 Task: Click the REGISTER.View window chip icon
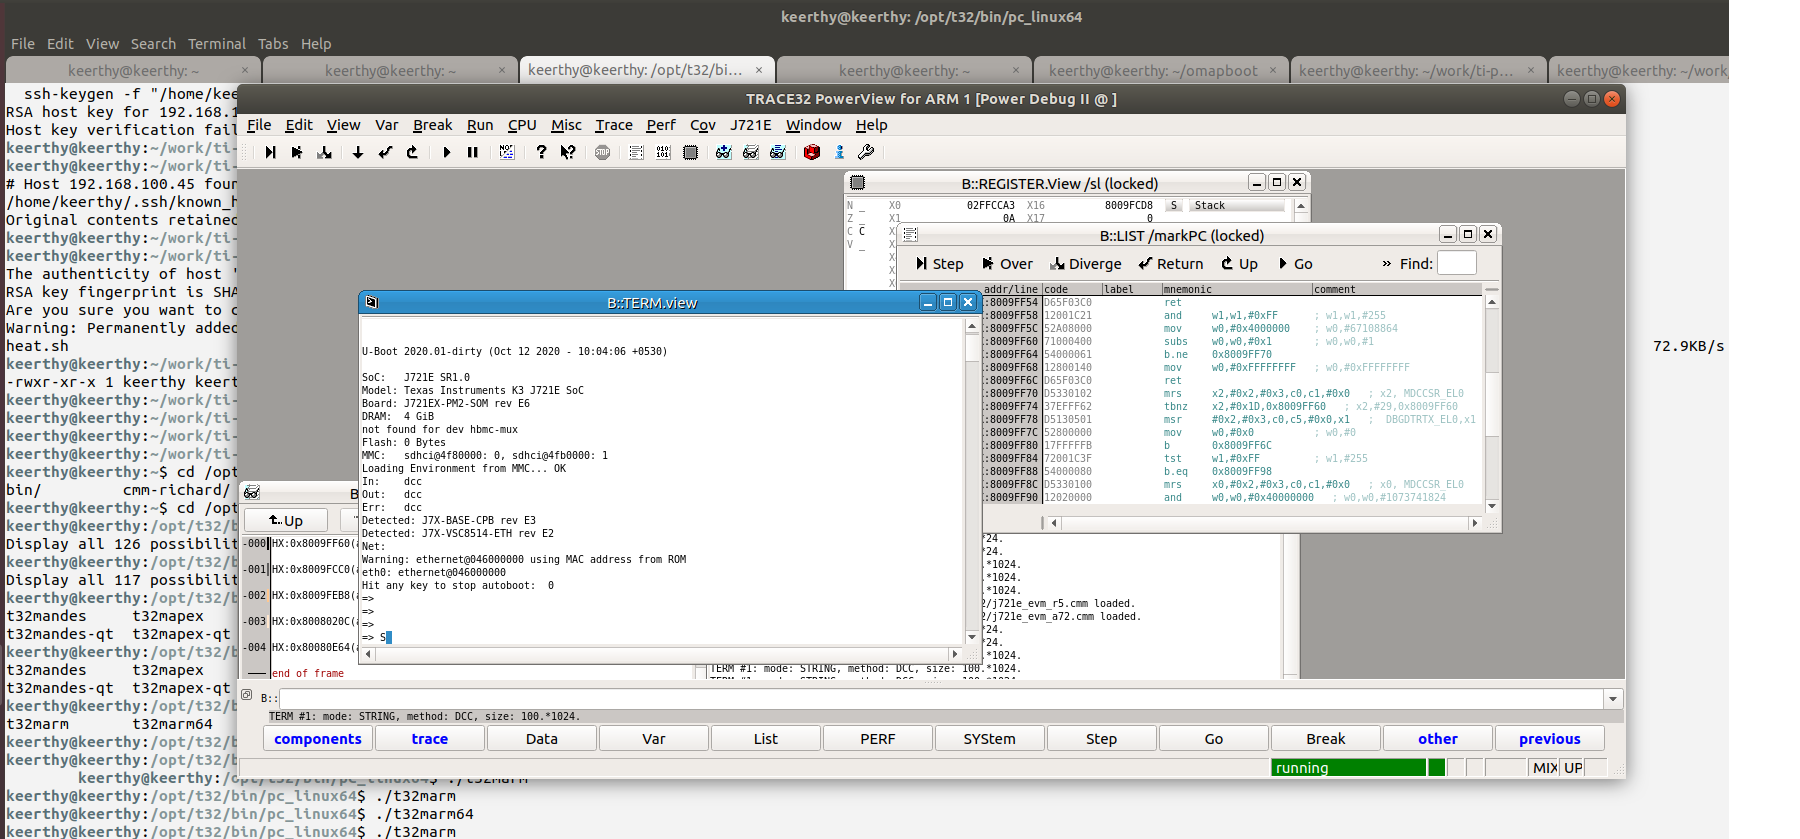[x=857, y=183]
